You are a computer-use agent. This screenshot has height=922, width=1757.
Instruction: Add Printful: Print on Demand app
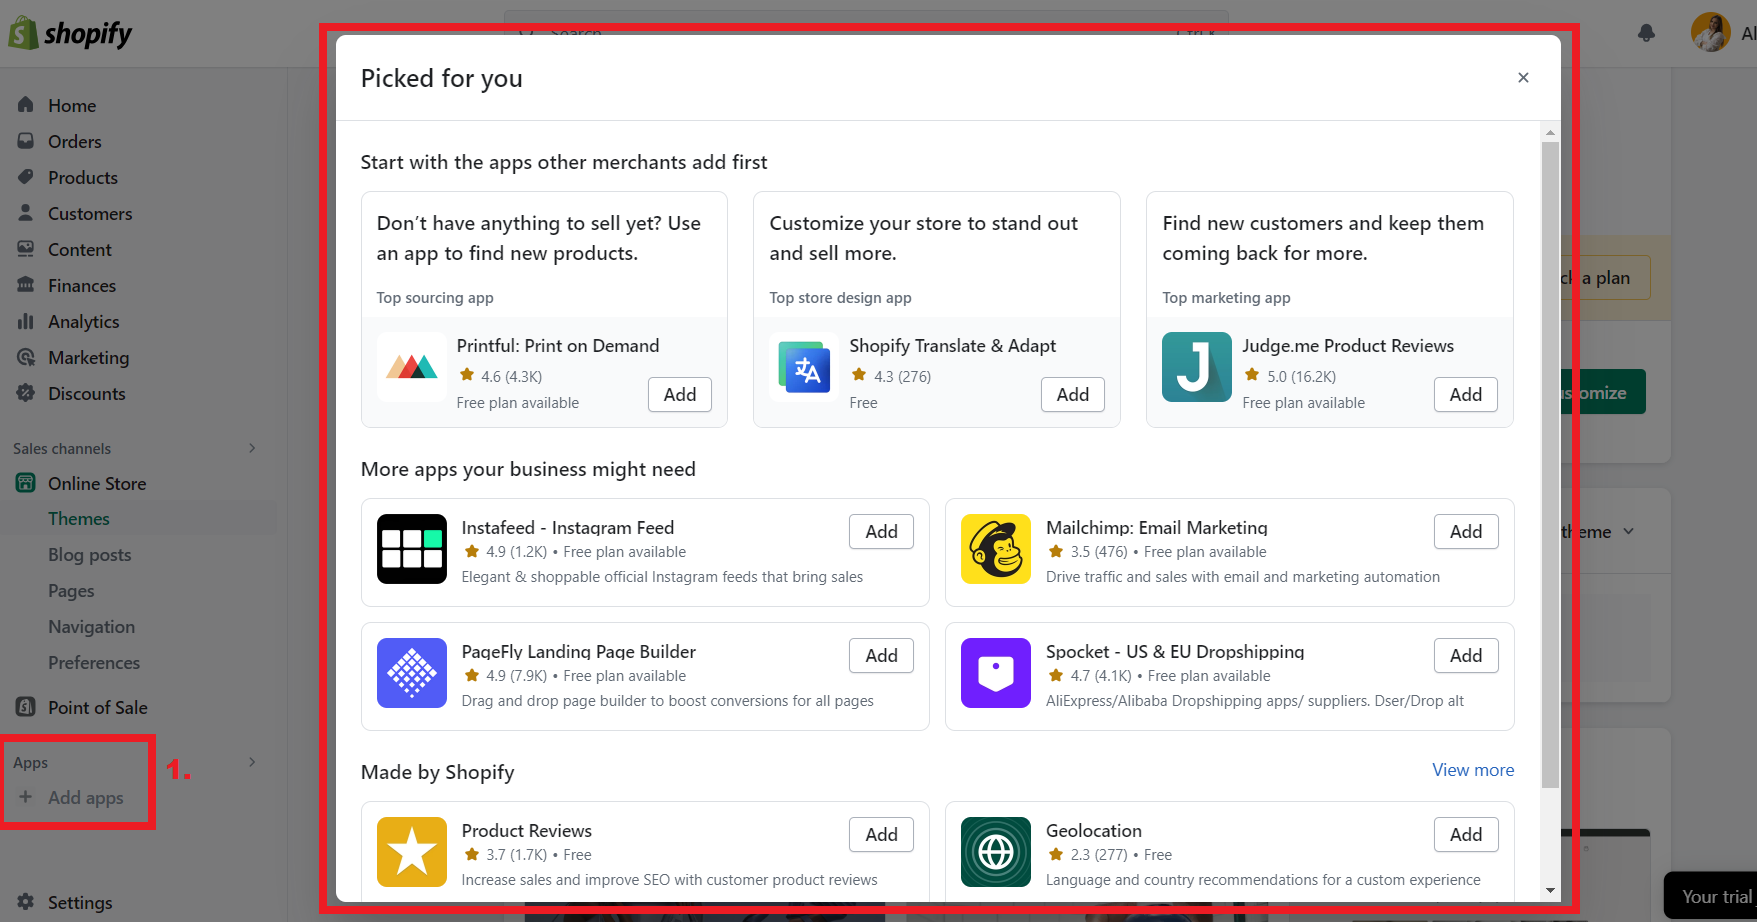[680, 395]
